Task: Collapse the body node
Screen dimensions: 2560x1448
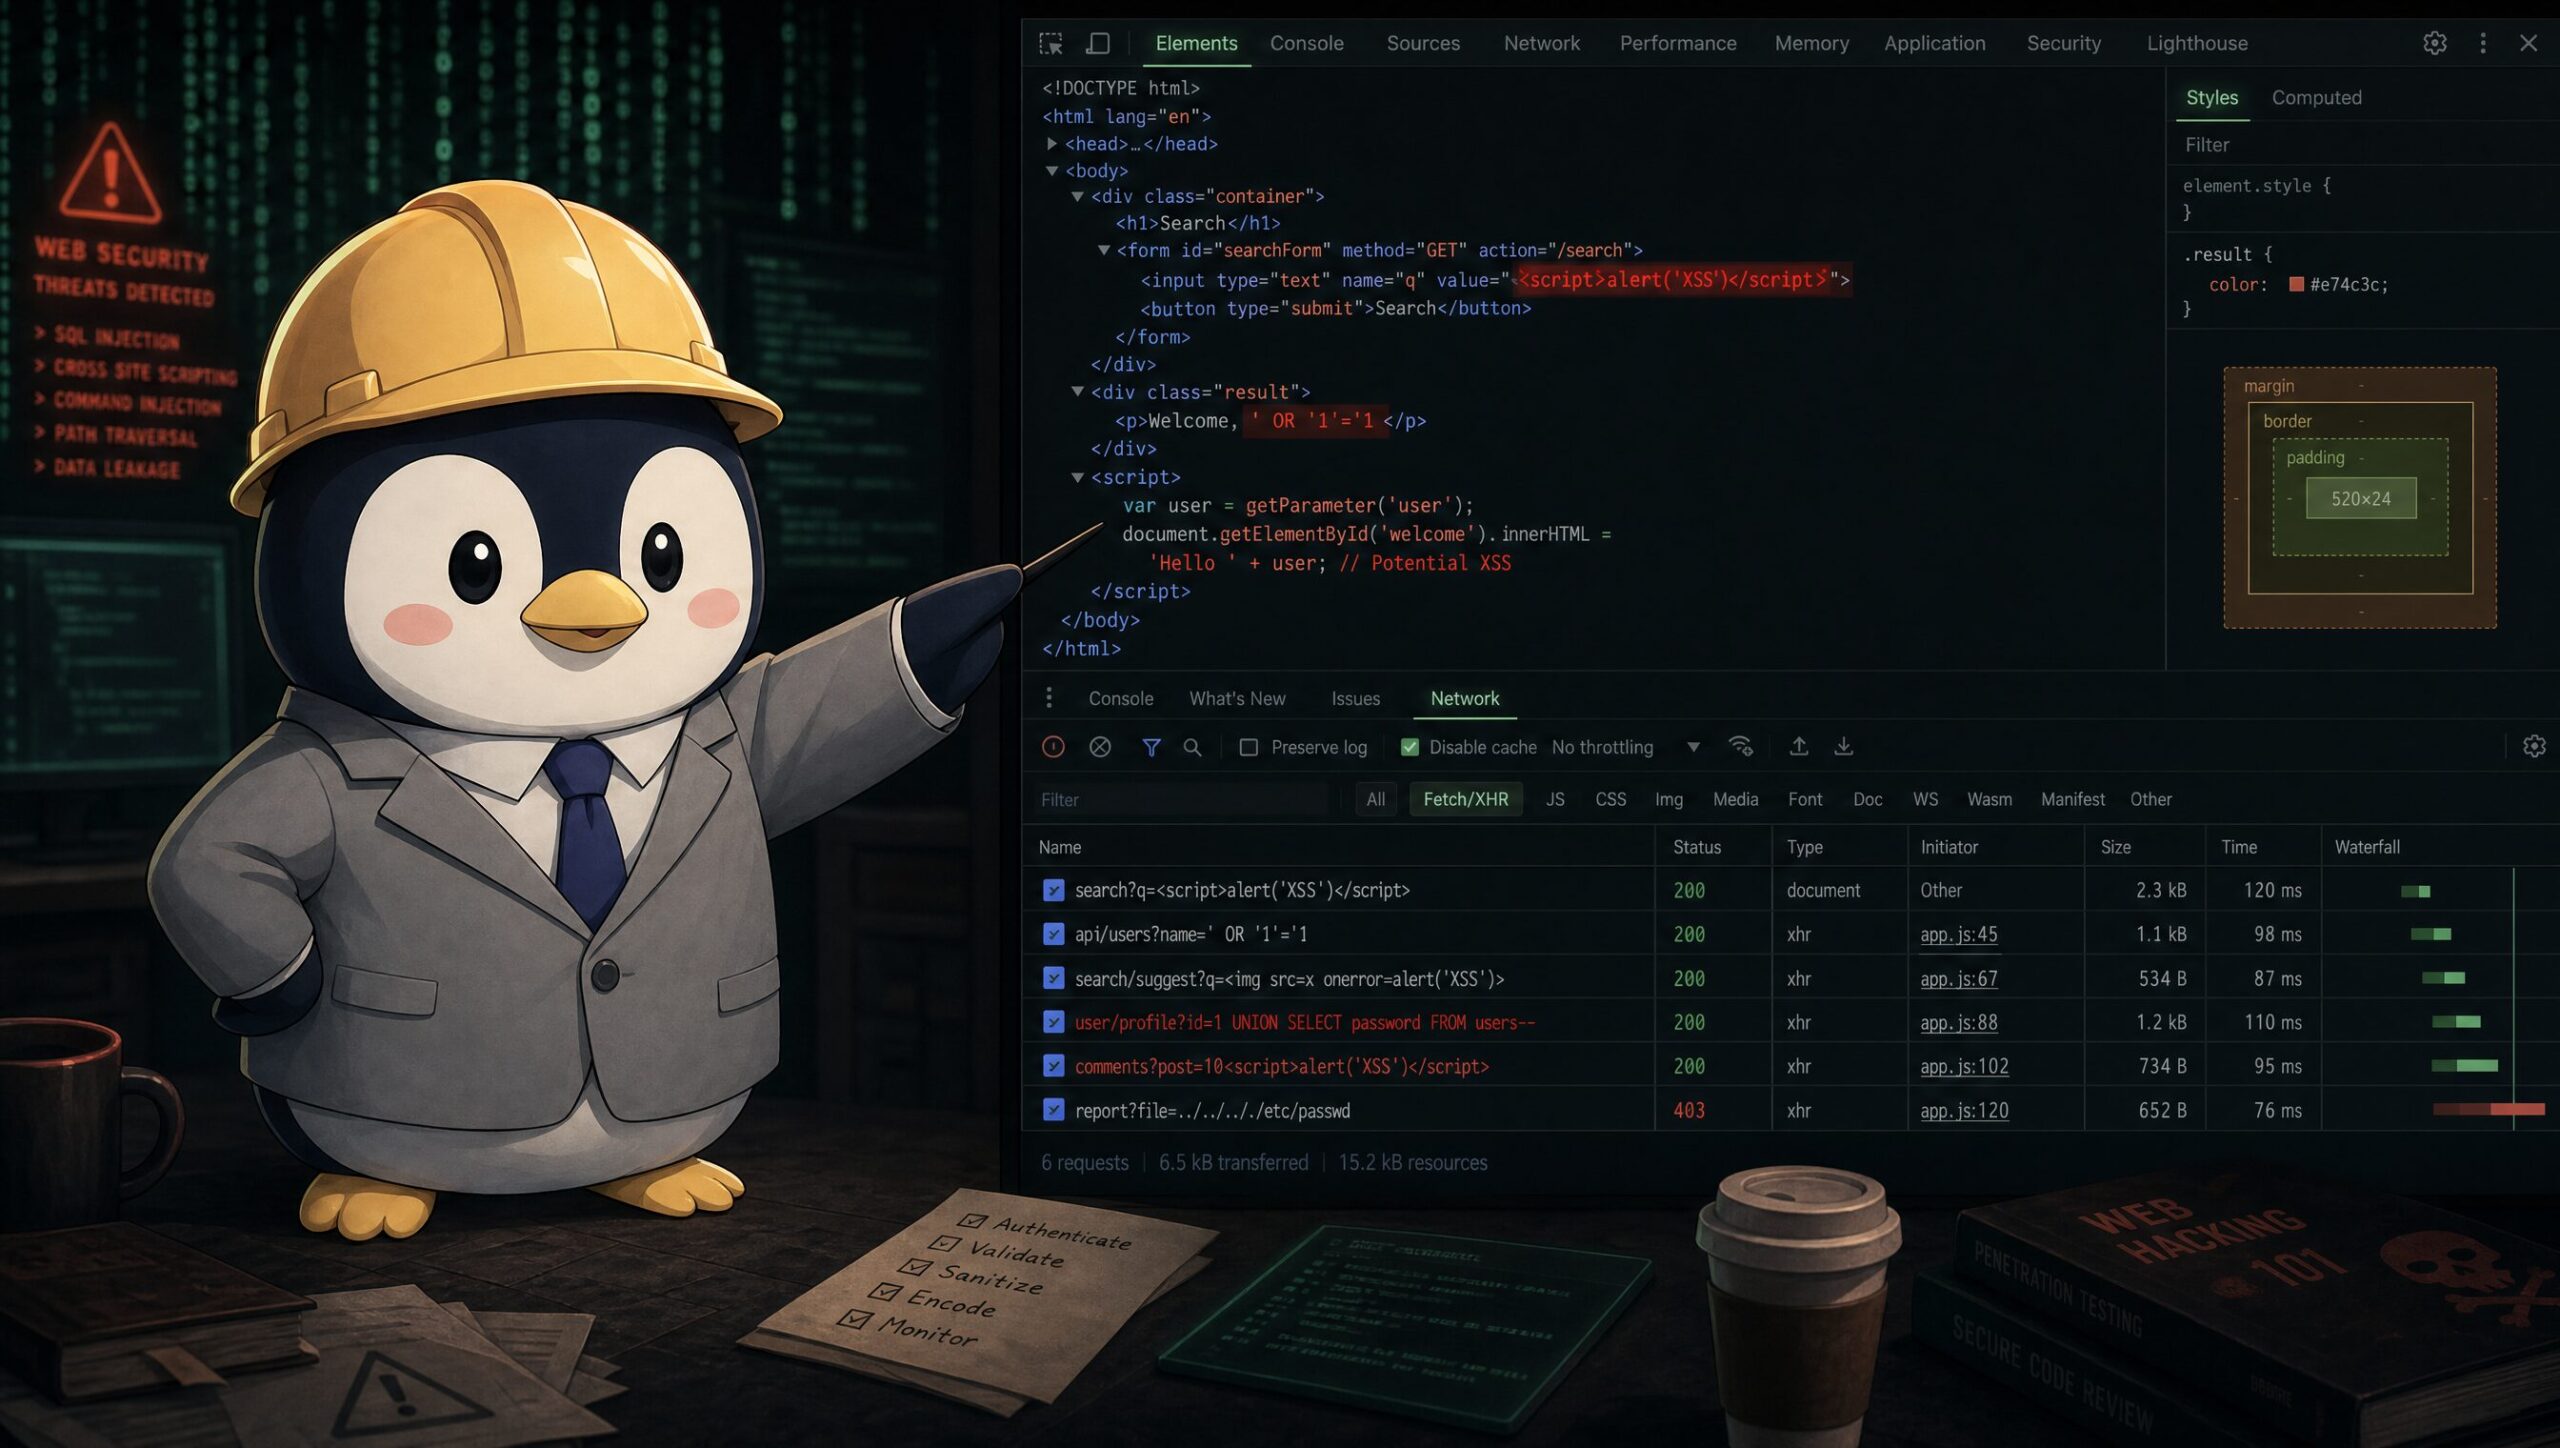Action: tap(1052, 171)
